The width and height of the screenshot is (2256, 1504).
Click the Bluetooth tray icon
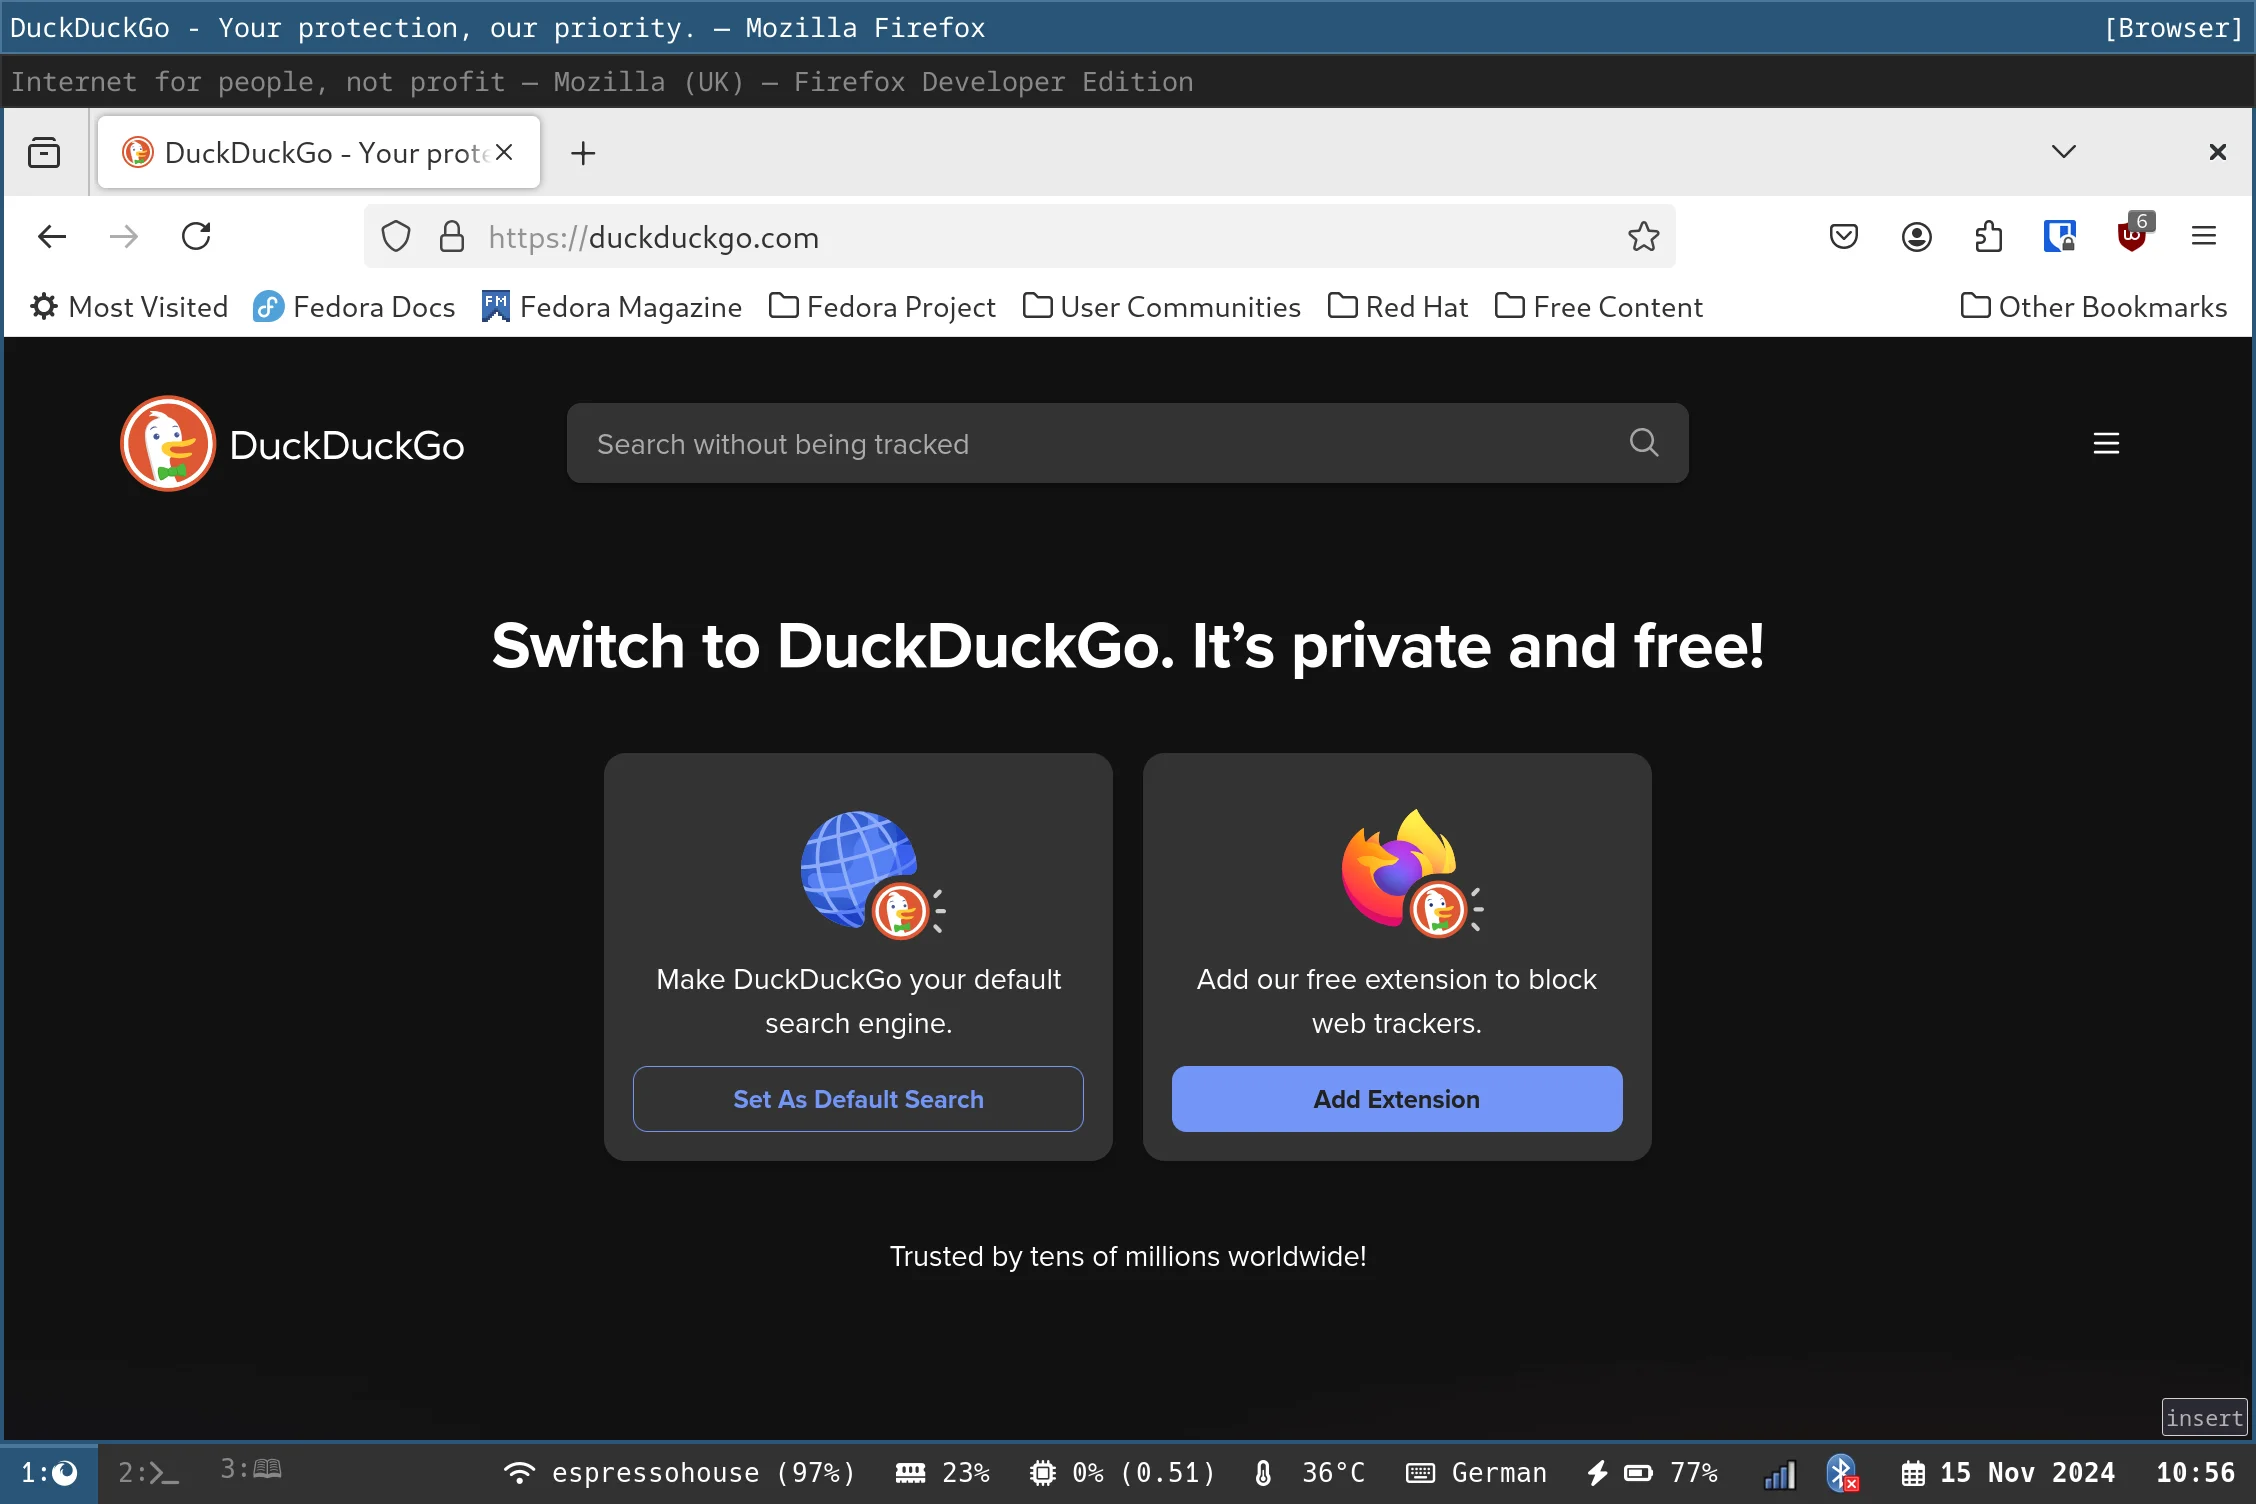[1841, 1473]
